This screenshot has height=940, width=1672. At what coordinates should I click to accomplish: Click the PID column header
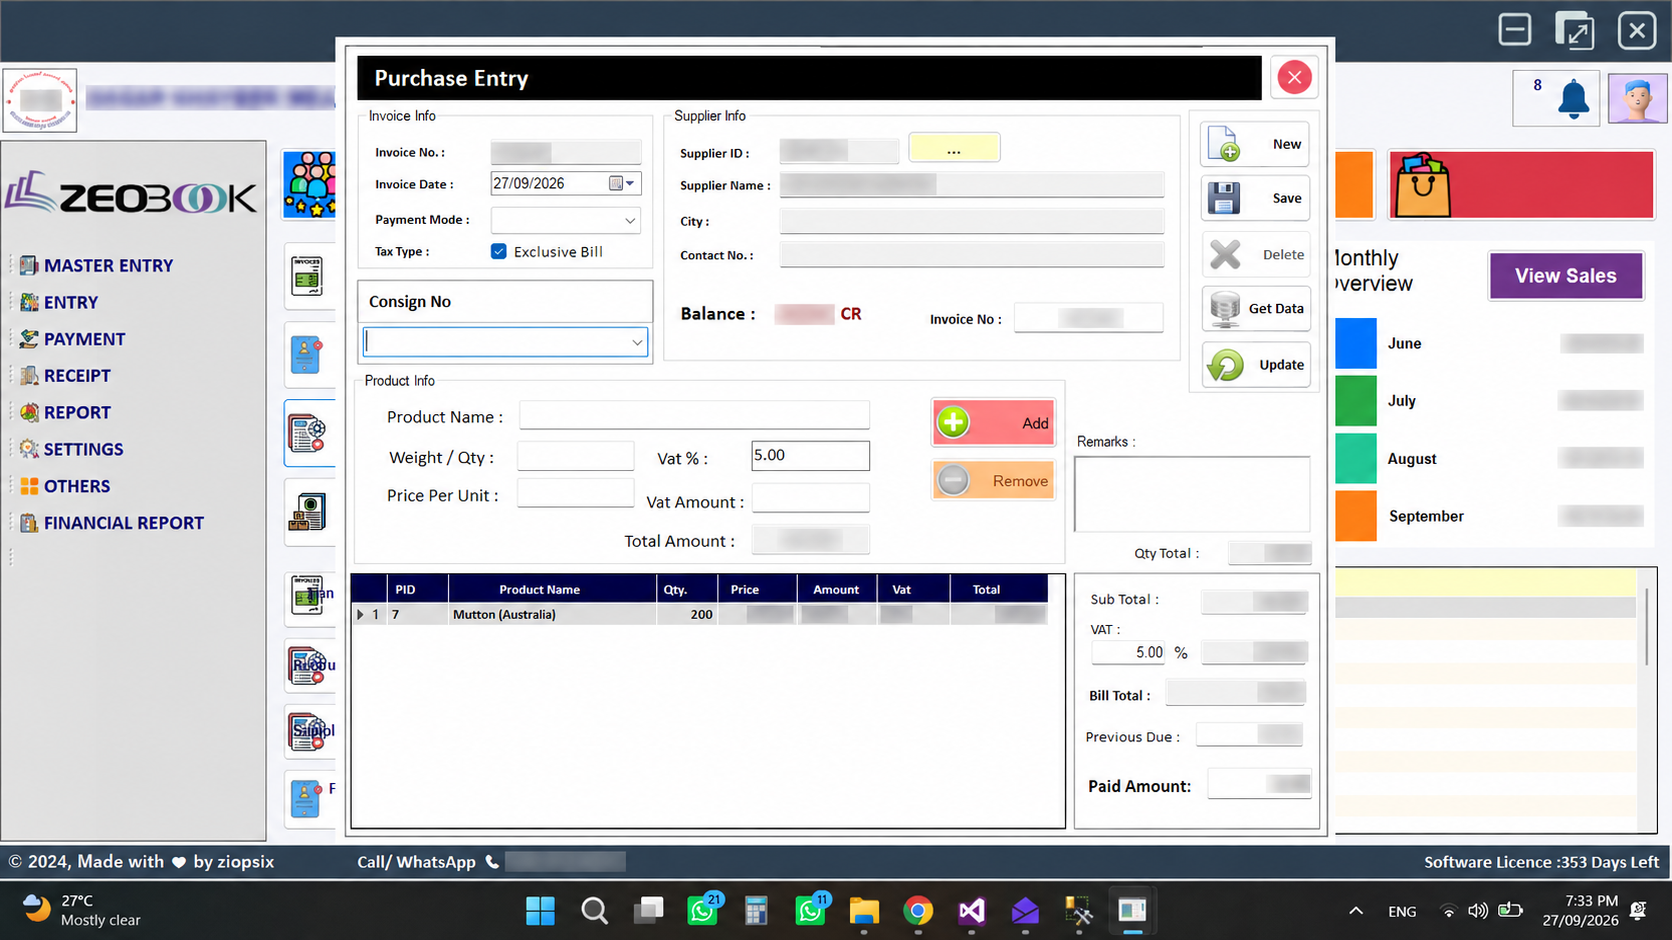pos(417,590)
